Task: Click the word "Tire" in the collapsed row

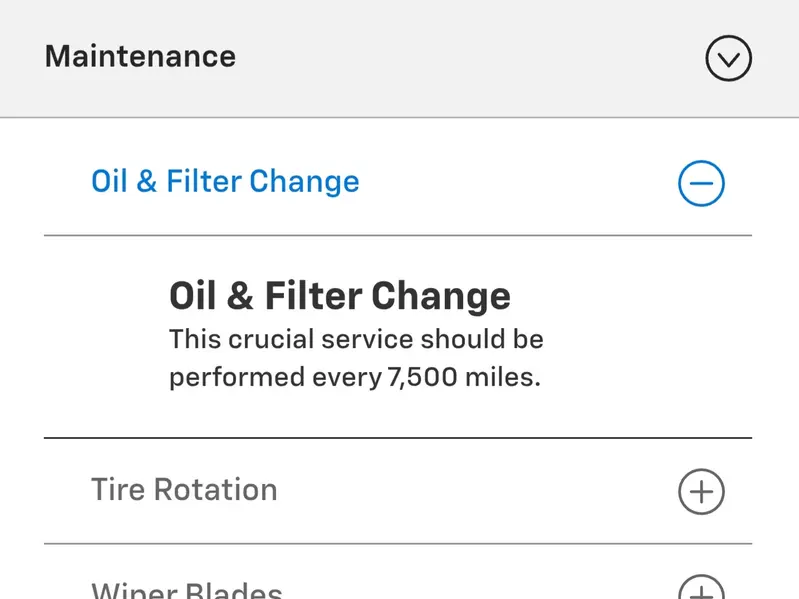Action: click(x=119, y=490)
